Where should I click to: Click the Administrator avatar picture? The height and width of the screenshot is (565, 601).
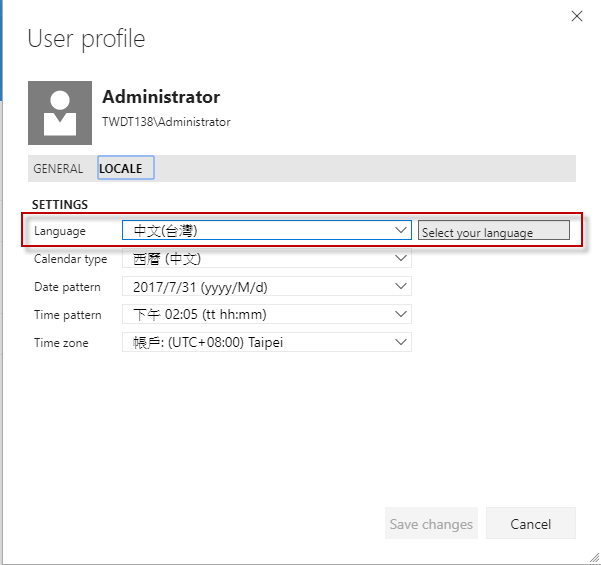pos(60,113)
